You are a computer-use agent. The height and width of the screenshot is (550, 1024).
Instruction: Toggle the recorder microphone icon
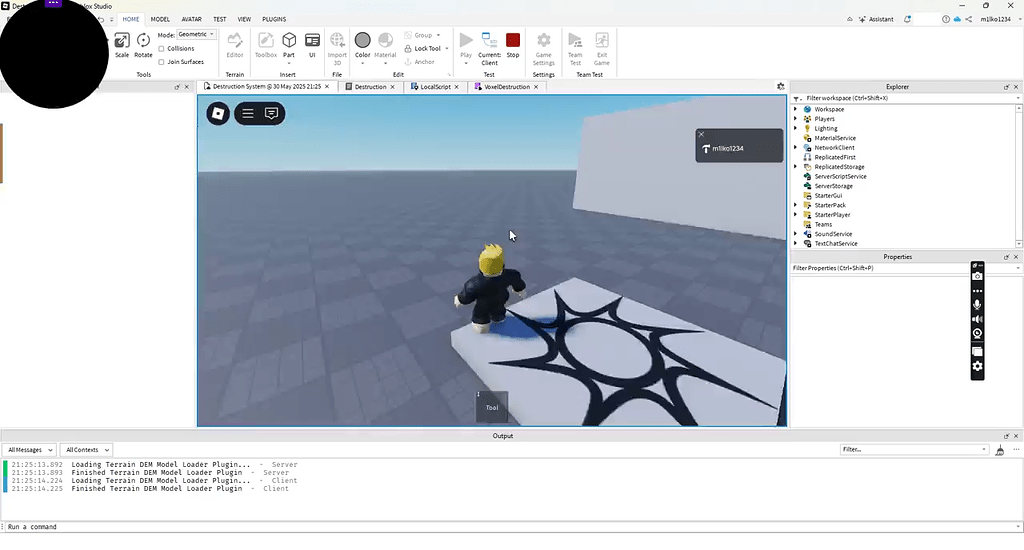977,304
